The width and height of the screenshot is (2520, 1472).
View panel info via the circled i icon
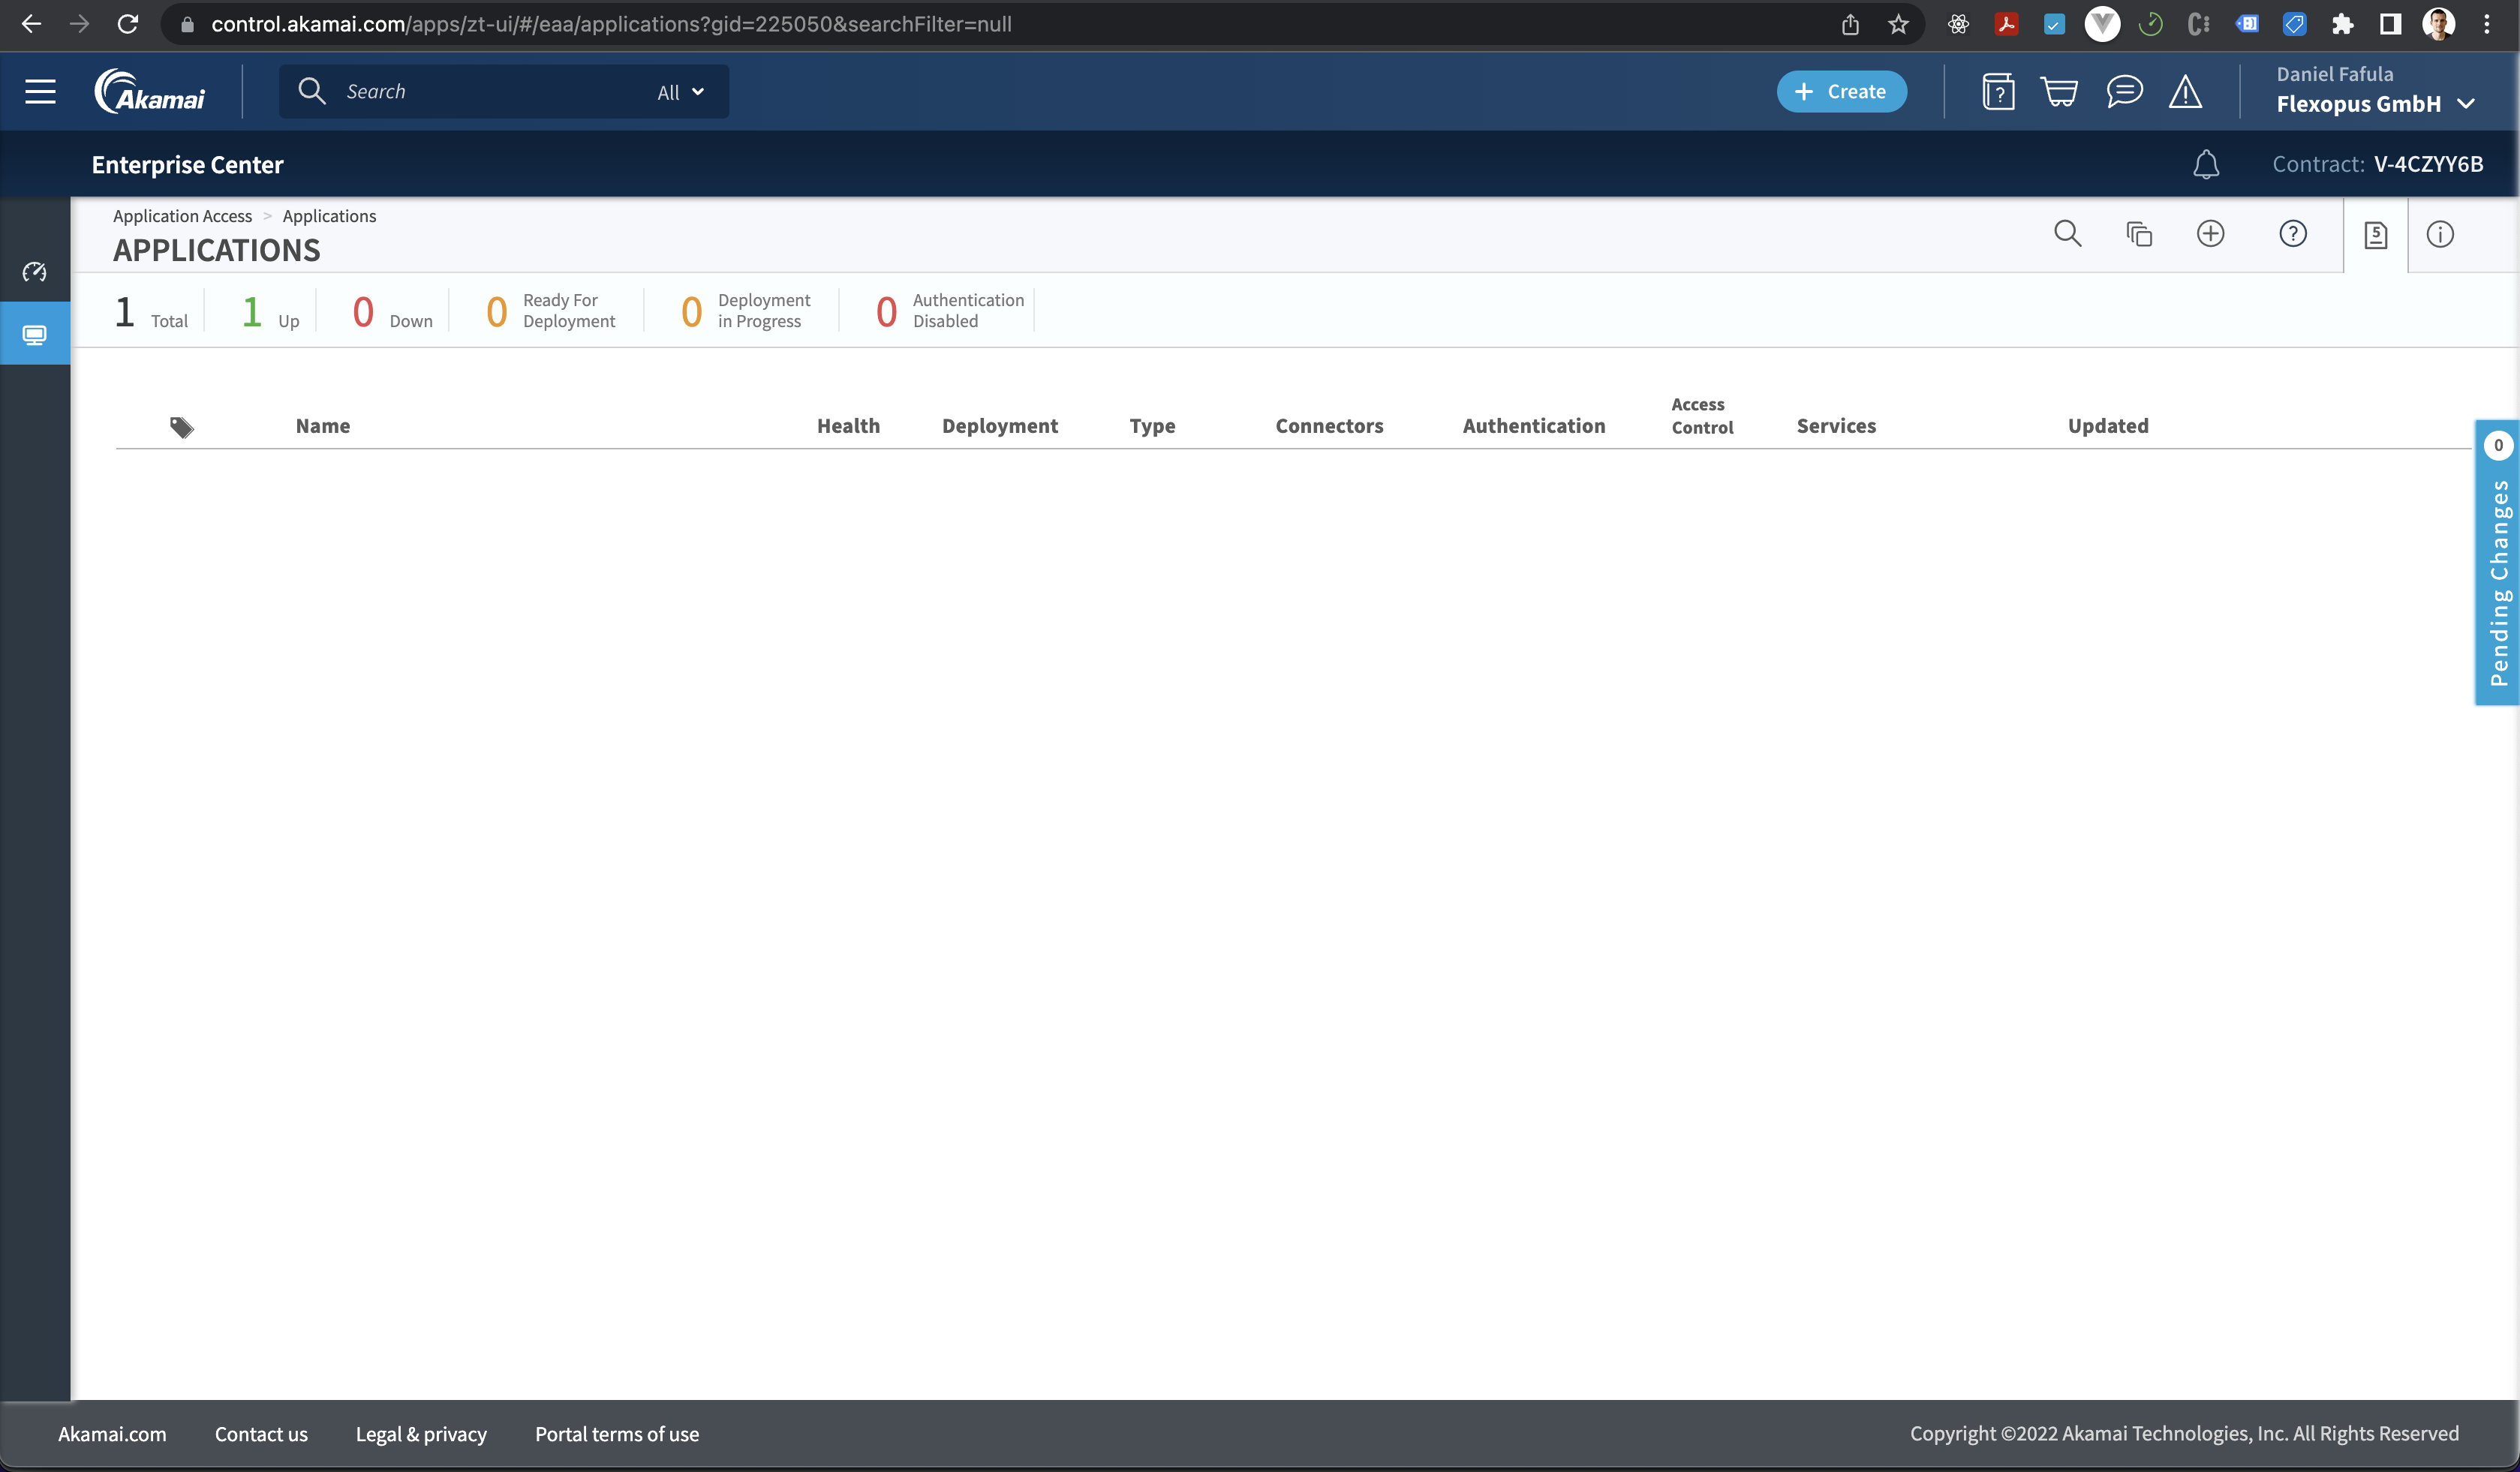click(x=2440, y=234)
